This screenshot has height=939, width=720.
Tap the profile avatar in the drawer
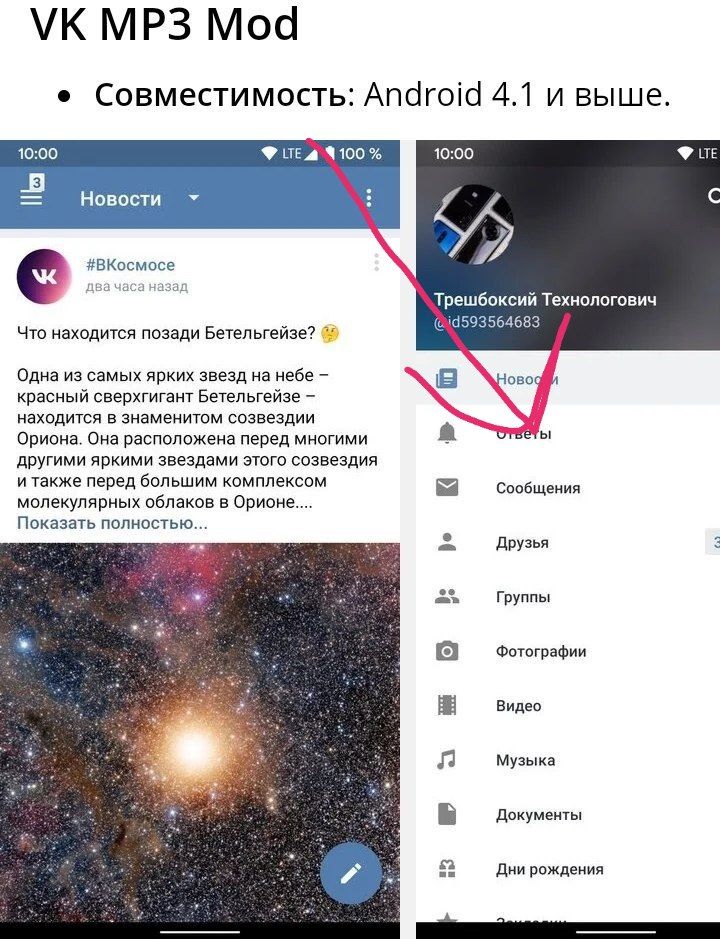473,224
